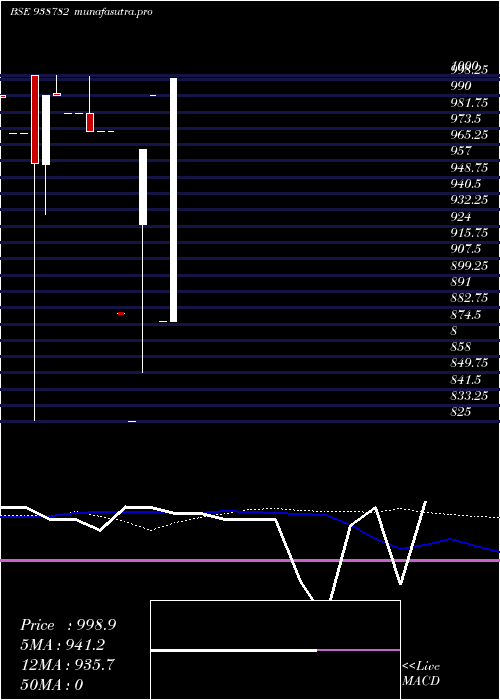
Task: Click the 915.75 price axis label
Action: pos(469,233)
